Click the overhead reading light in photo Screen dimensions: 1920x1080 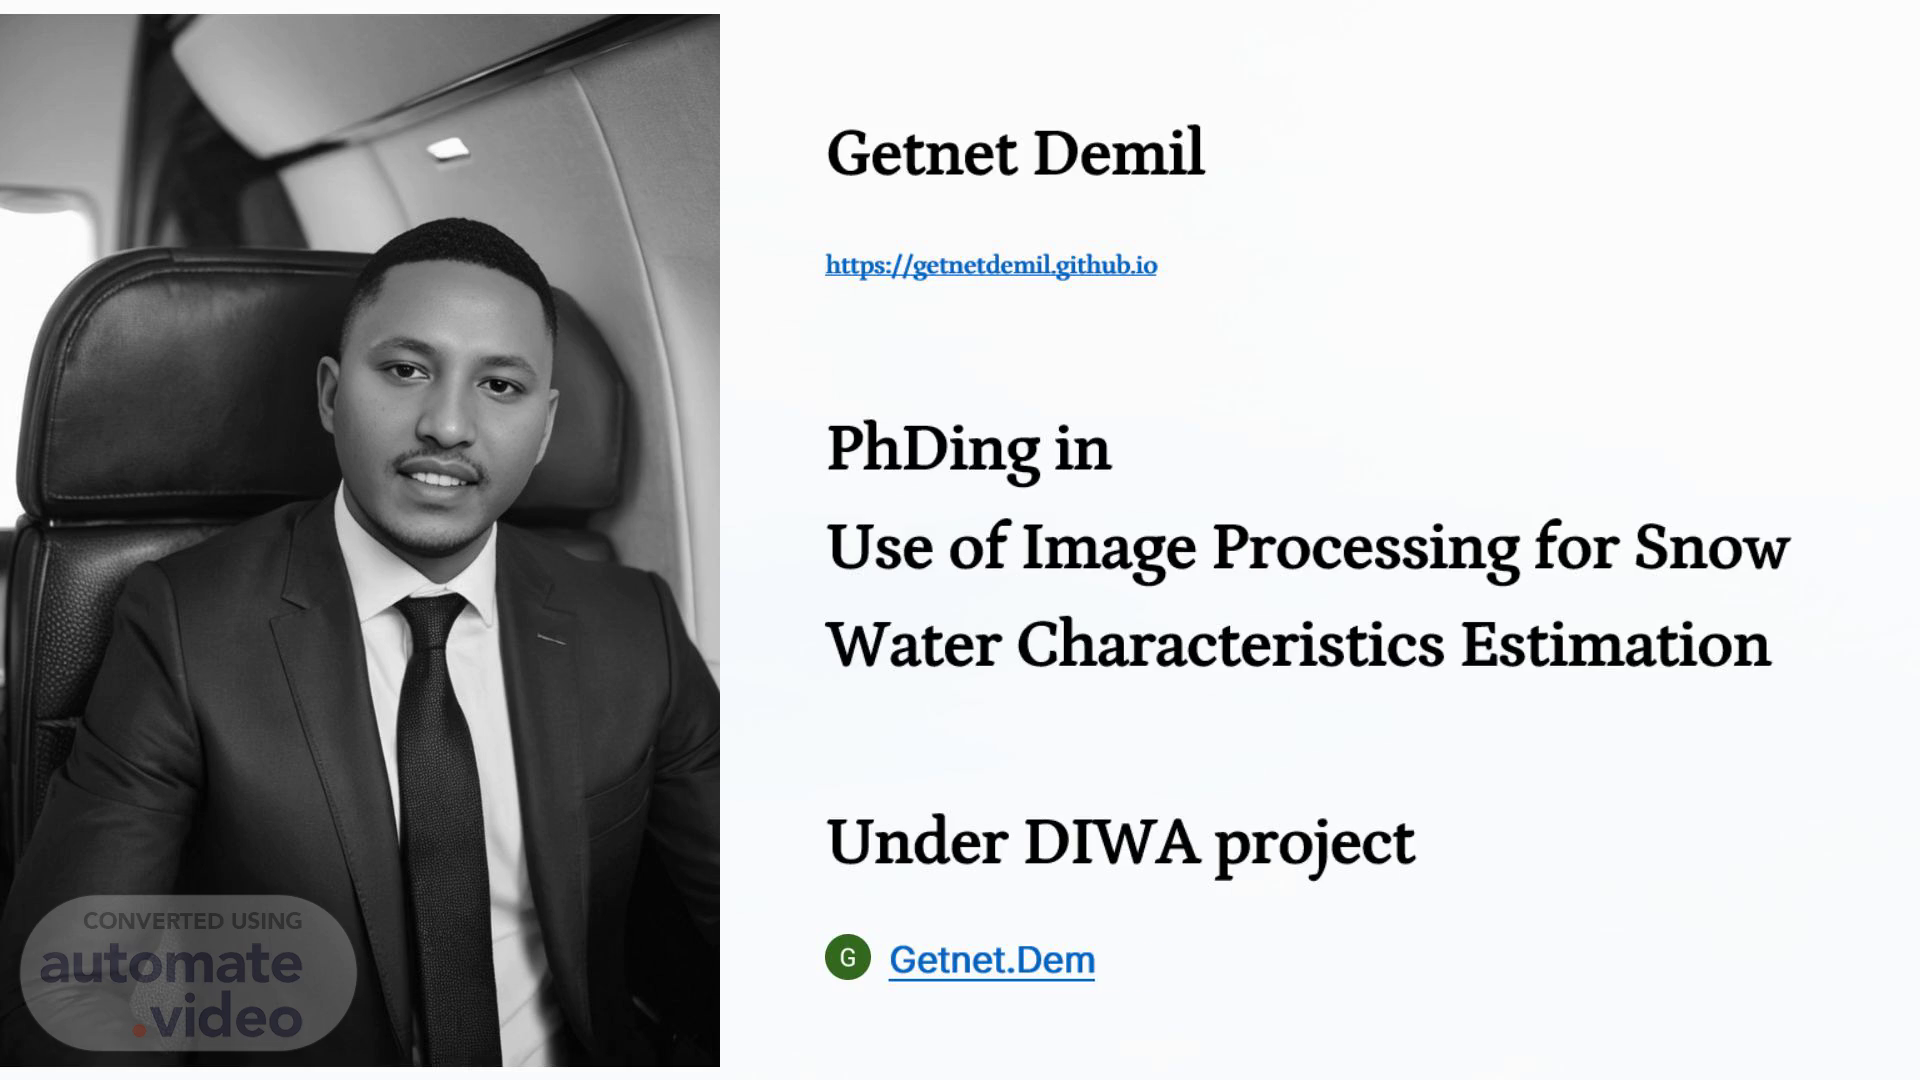448,149
